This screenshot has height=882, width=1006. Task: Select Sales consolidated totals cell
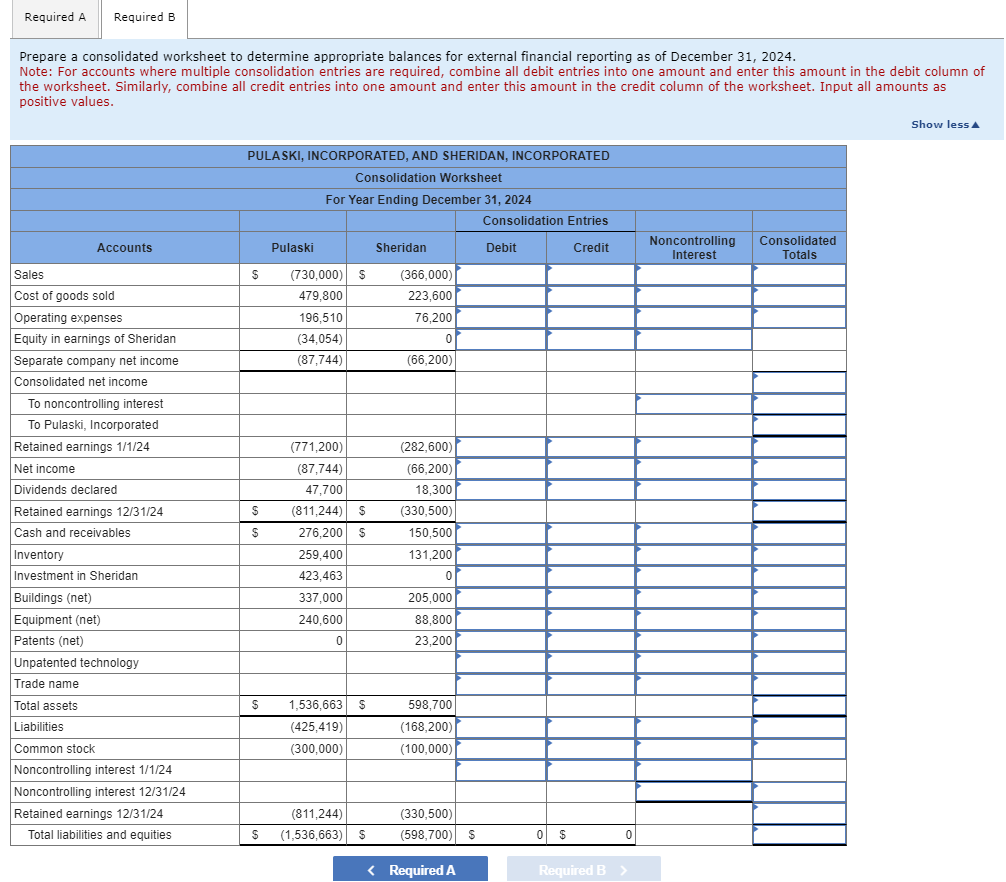(x=799, y=275)
